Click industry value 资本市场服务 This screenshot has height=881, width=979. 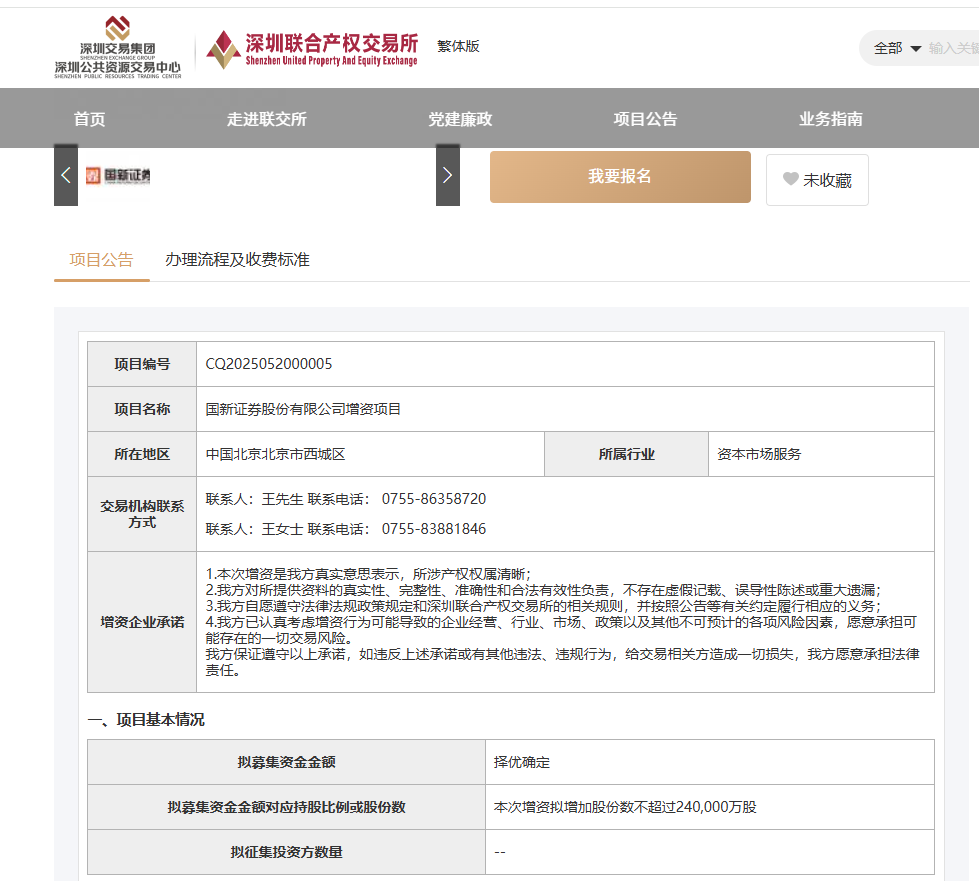coord(759,454)
